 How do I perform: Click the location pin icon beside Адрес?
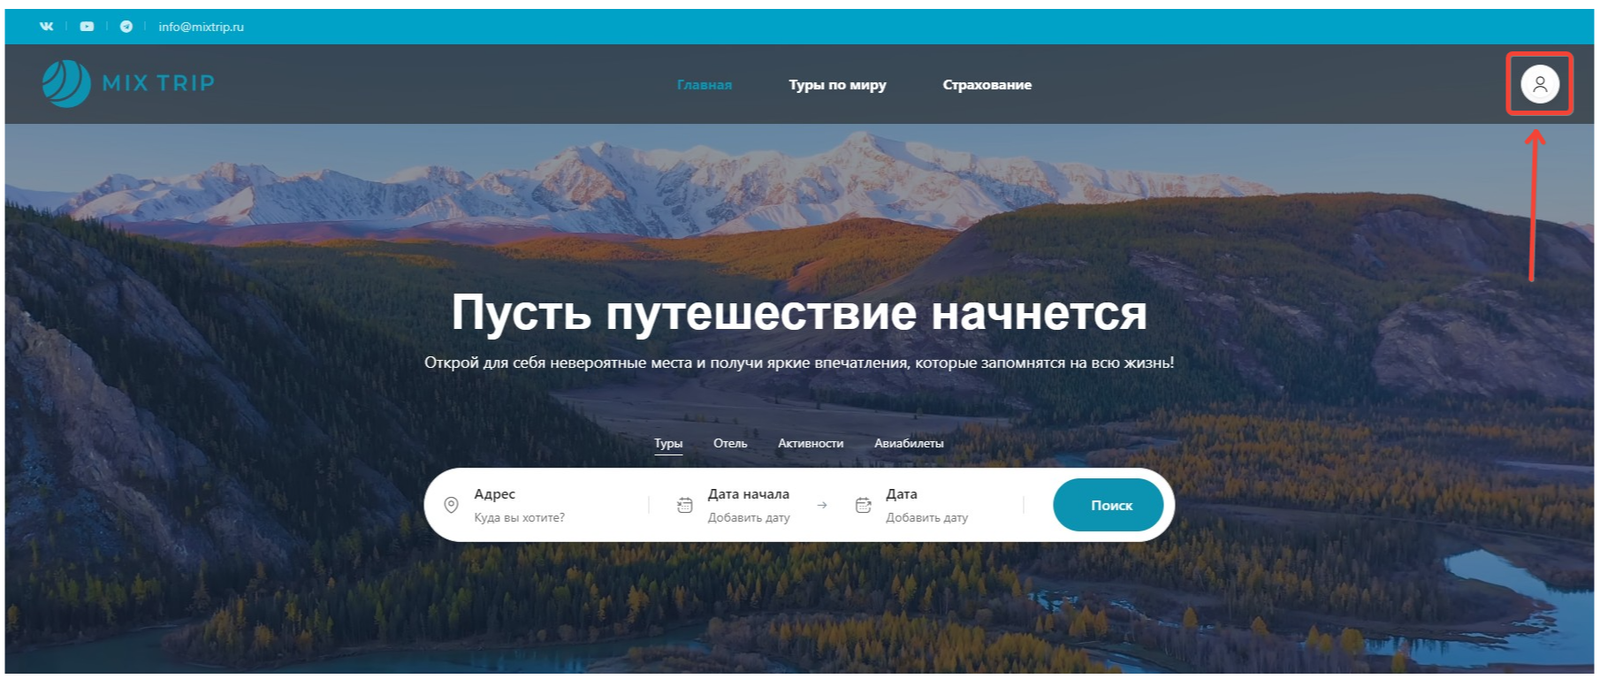pos(451,505)
